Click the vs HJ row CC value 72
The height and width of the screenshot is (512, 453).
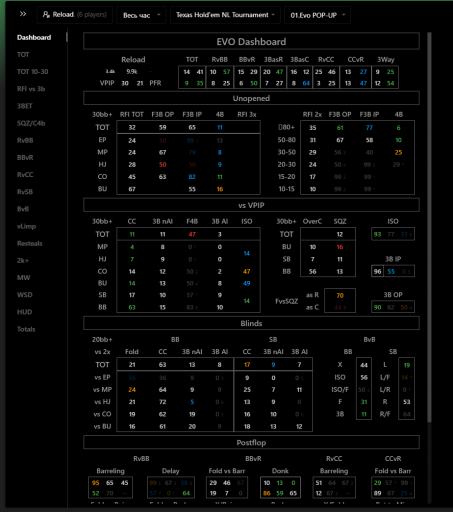coord(162,402)
